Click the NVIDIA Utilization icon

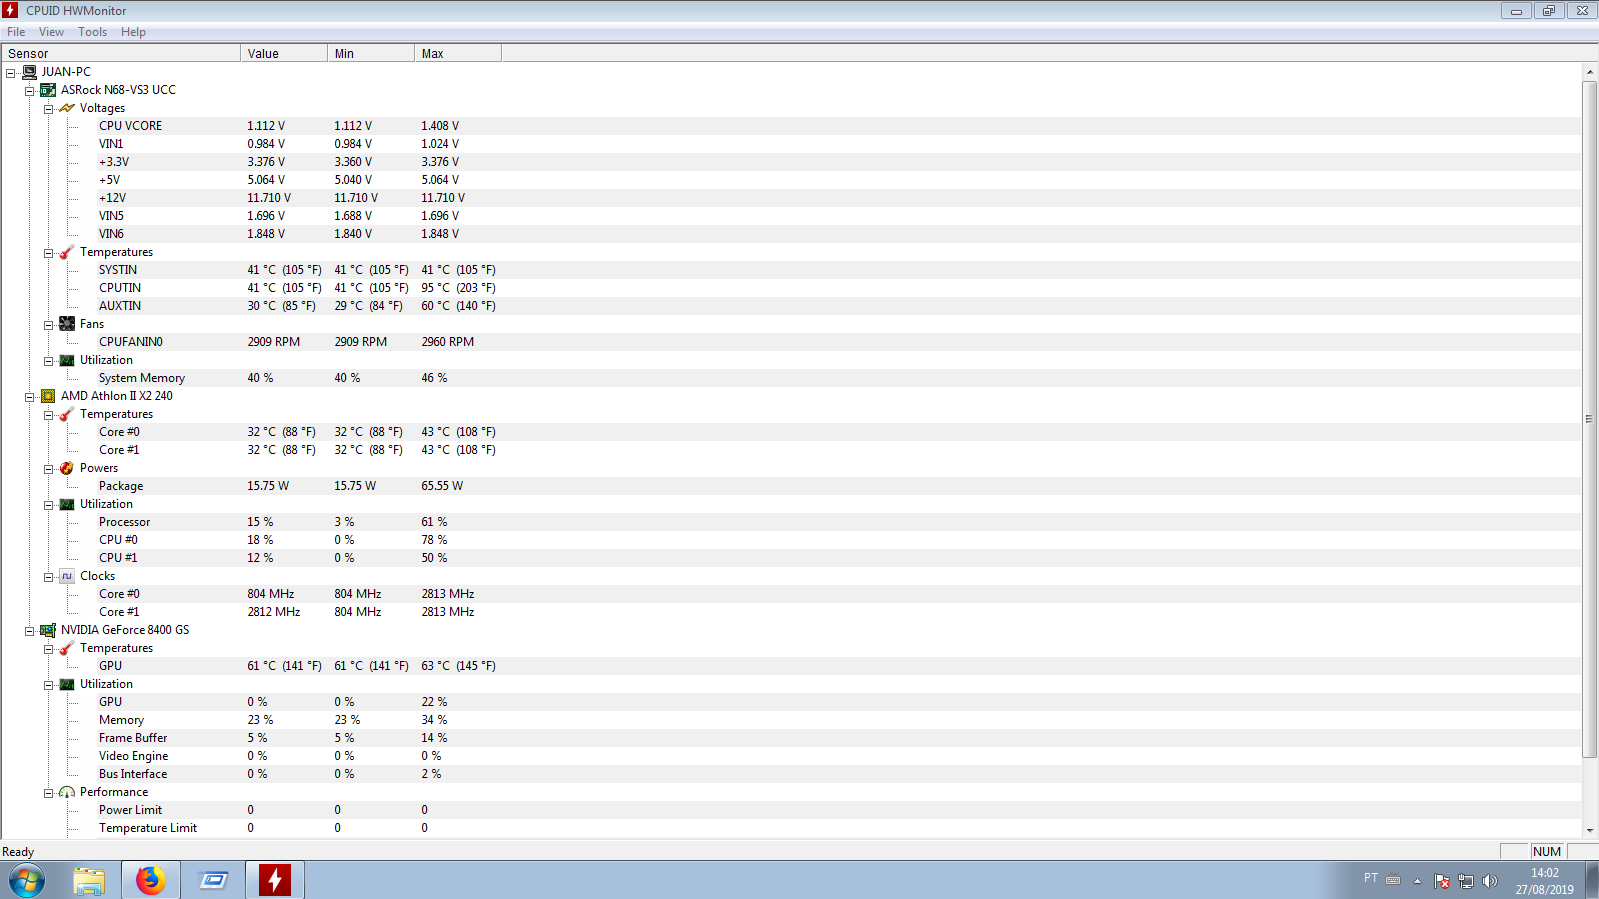(67, 684)
